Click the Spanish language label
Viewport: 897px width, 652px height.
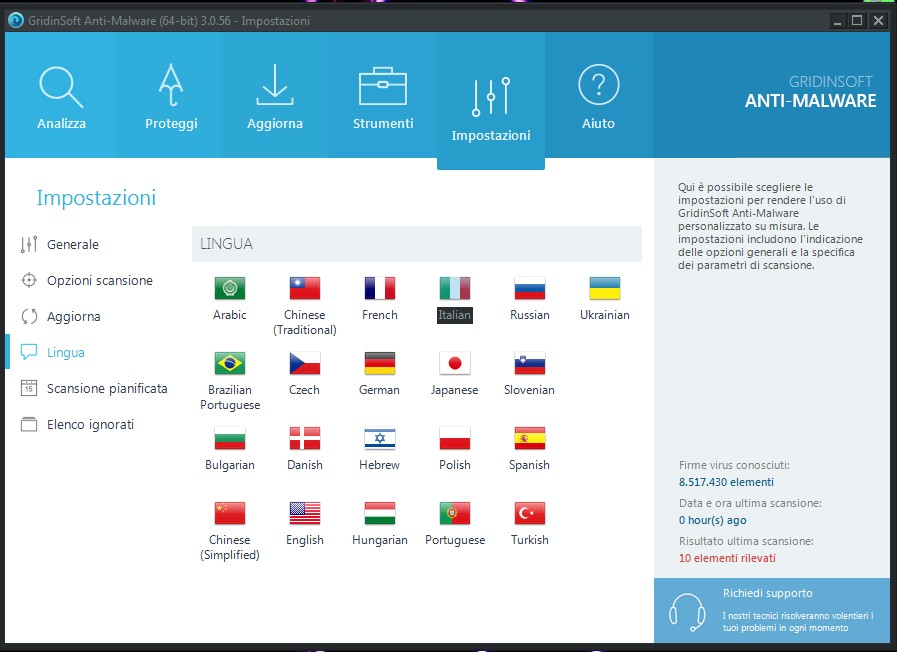(529, 465)
